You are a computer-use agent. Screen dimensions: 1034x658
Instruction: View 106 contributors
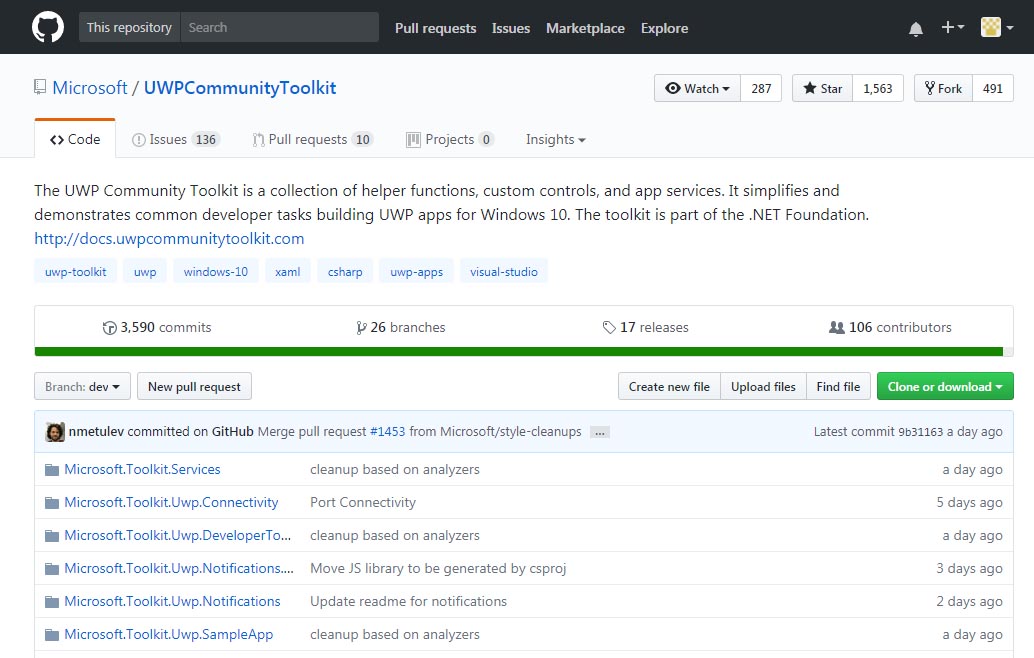point(890,327)
